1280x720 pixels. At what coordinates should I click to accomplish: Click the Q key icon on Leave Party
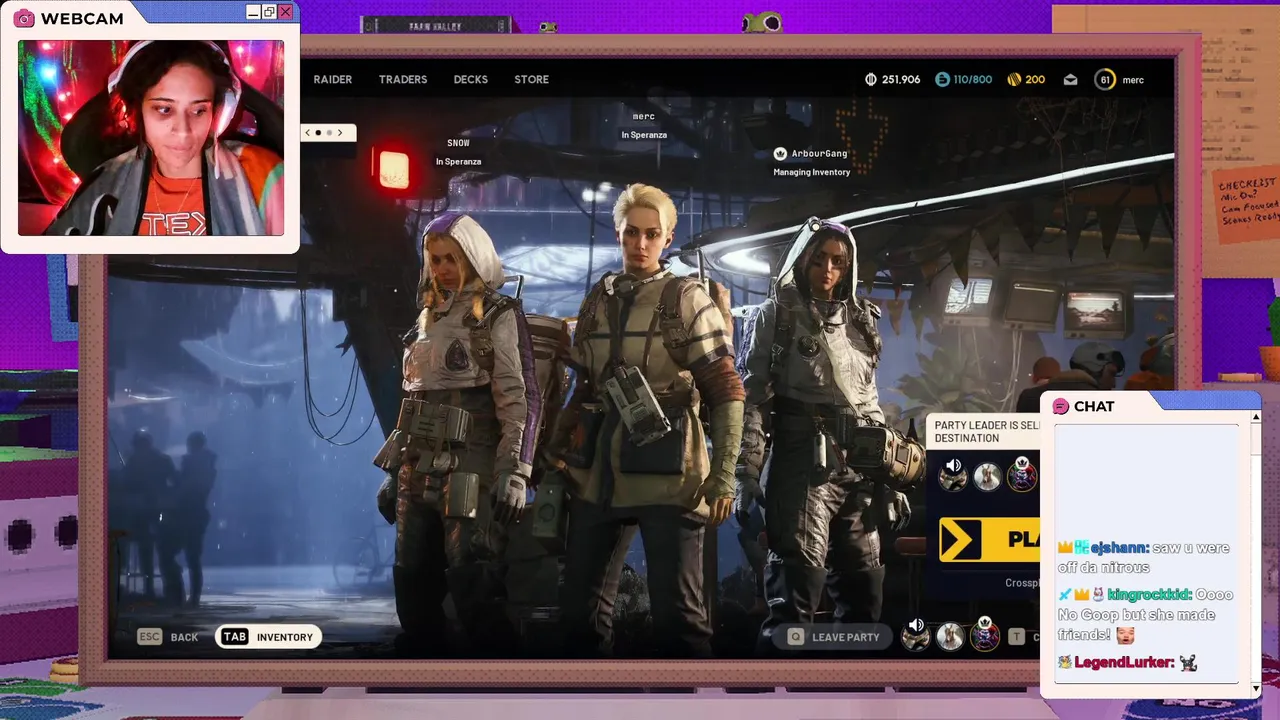[x=796, y=637]
